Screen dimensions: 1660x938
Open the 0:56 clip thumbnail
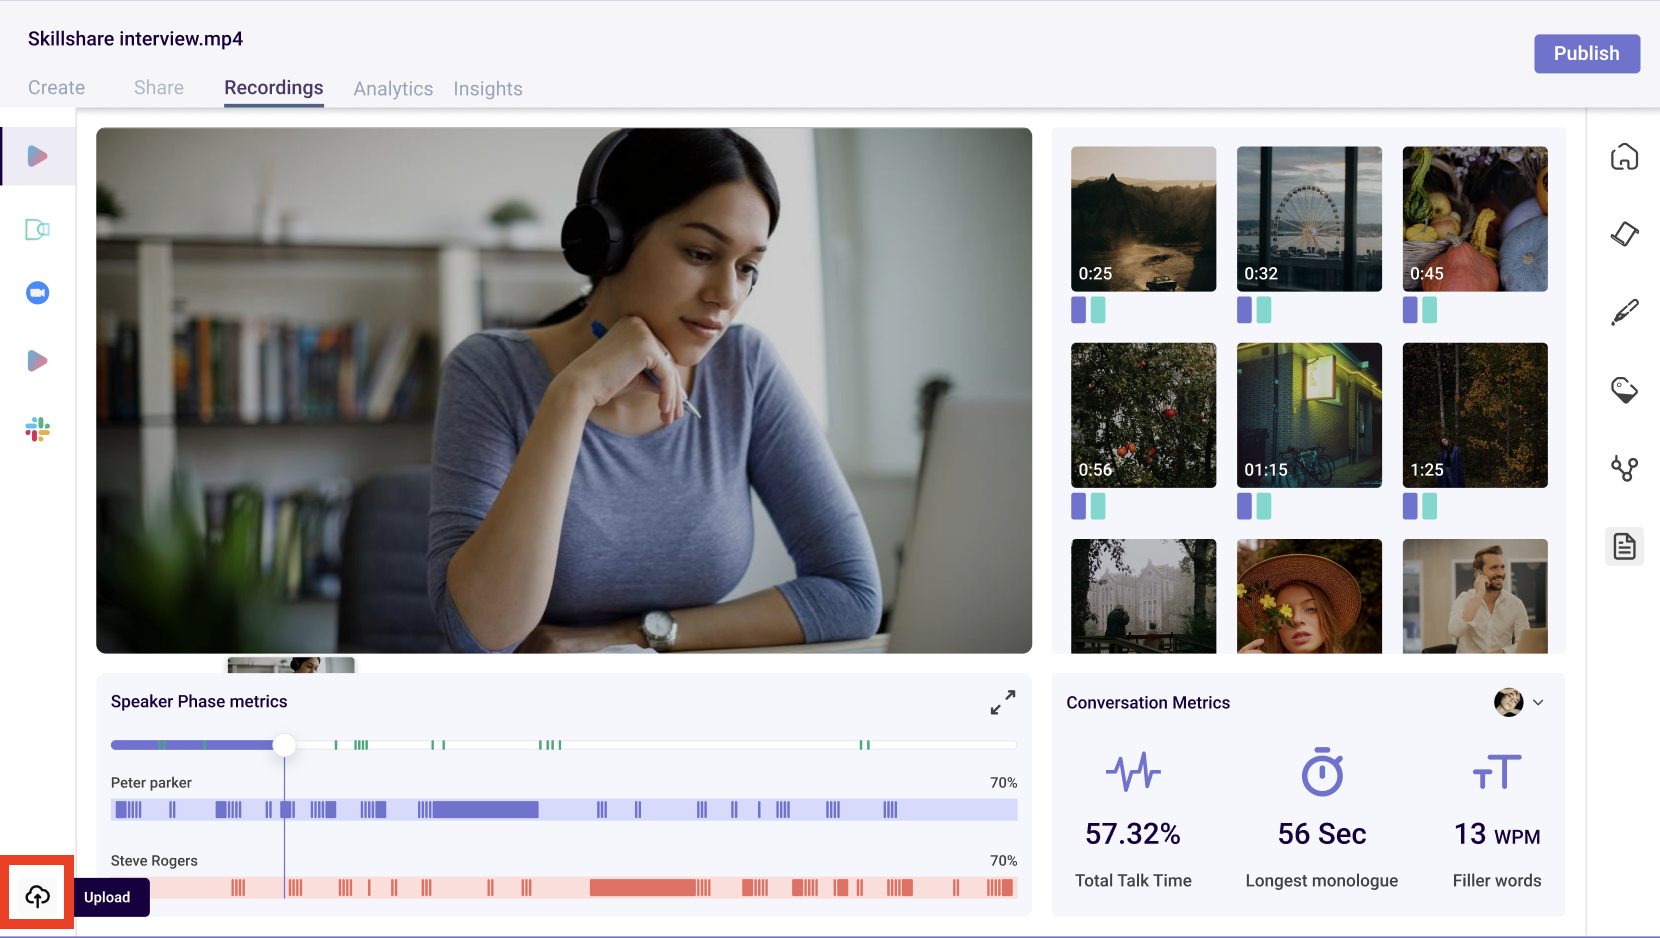(x=1143, y=415)
